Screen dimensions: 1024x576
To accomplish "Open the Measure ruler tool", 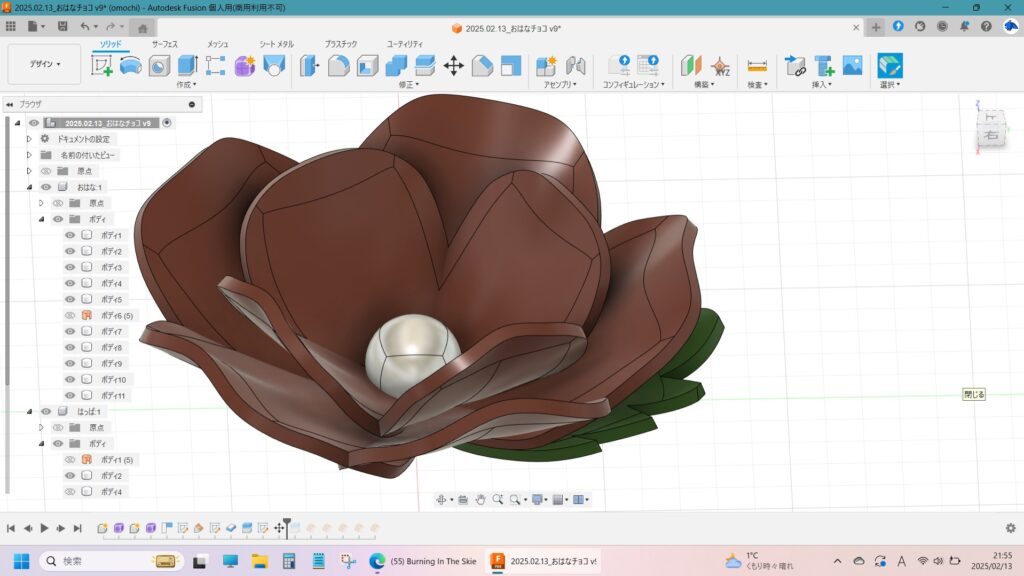I will tap(757, 66).
